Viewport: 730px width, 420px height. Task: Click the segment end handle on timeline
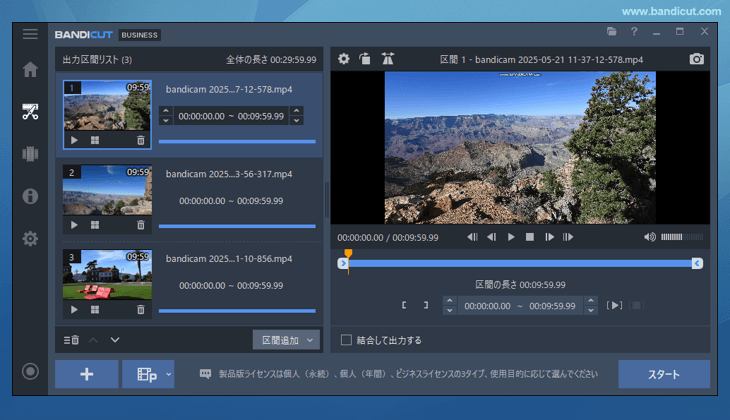[x=697, y=264]
